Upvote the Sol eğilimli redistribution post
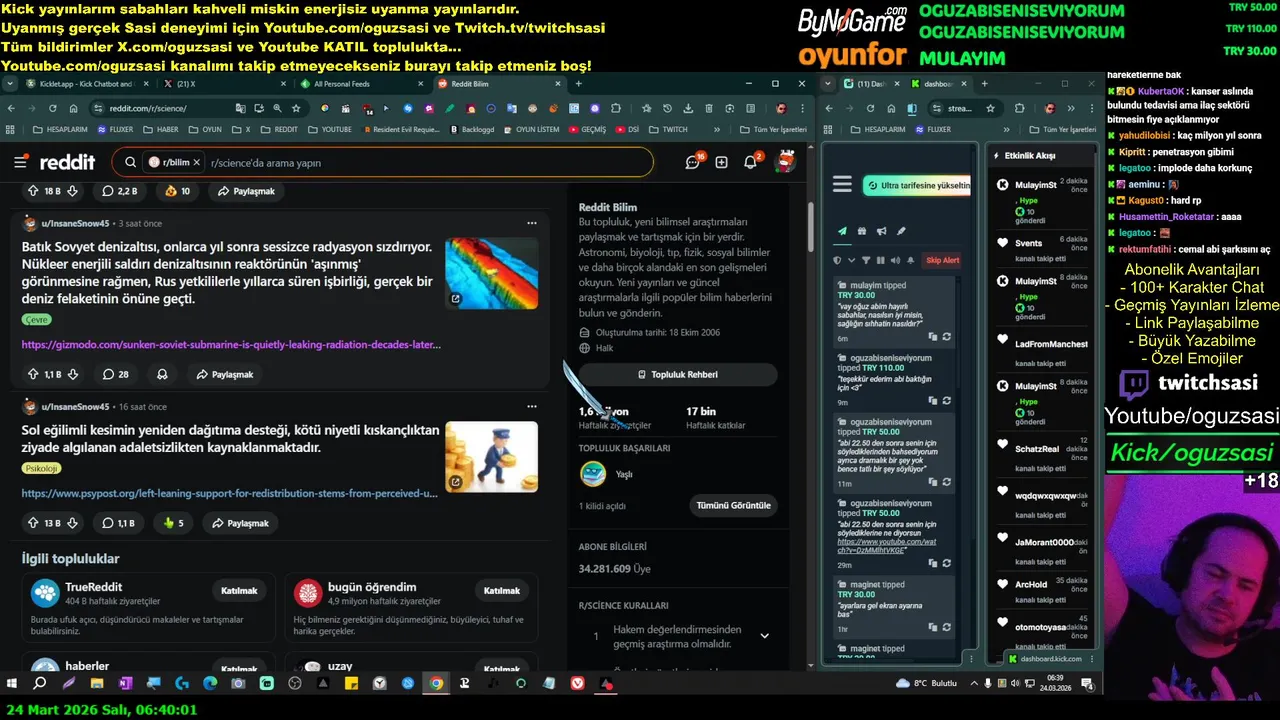 coord(32,523)
